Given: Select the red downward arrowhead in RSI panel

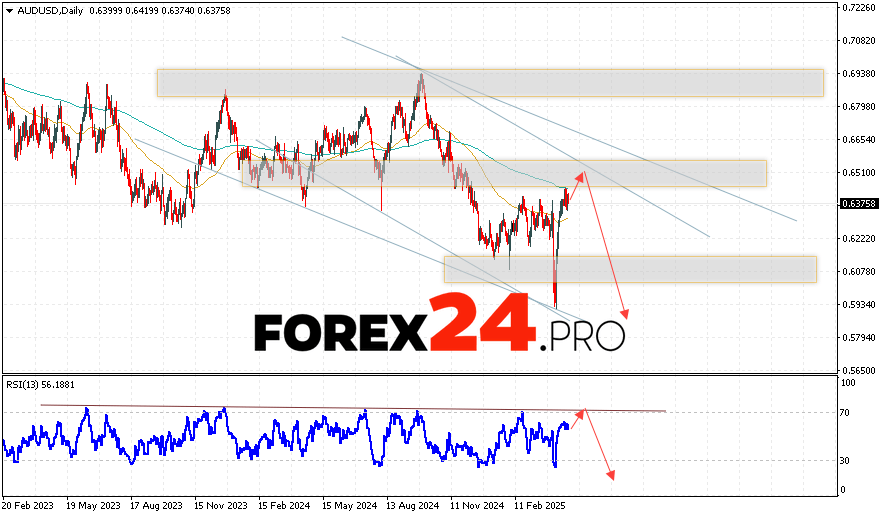Looking at the screenshot, I should point(610,475).
